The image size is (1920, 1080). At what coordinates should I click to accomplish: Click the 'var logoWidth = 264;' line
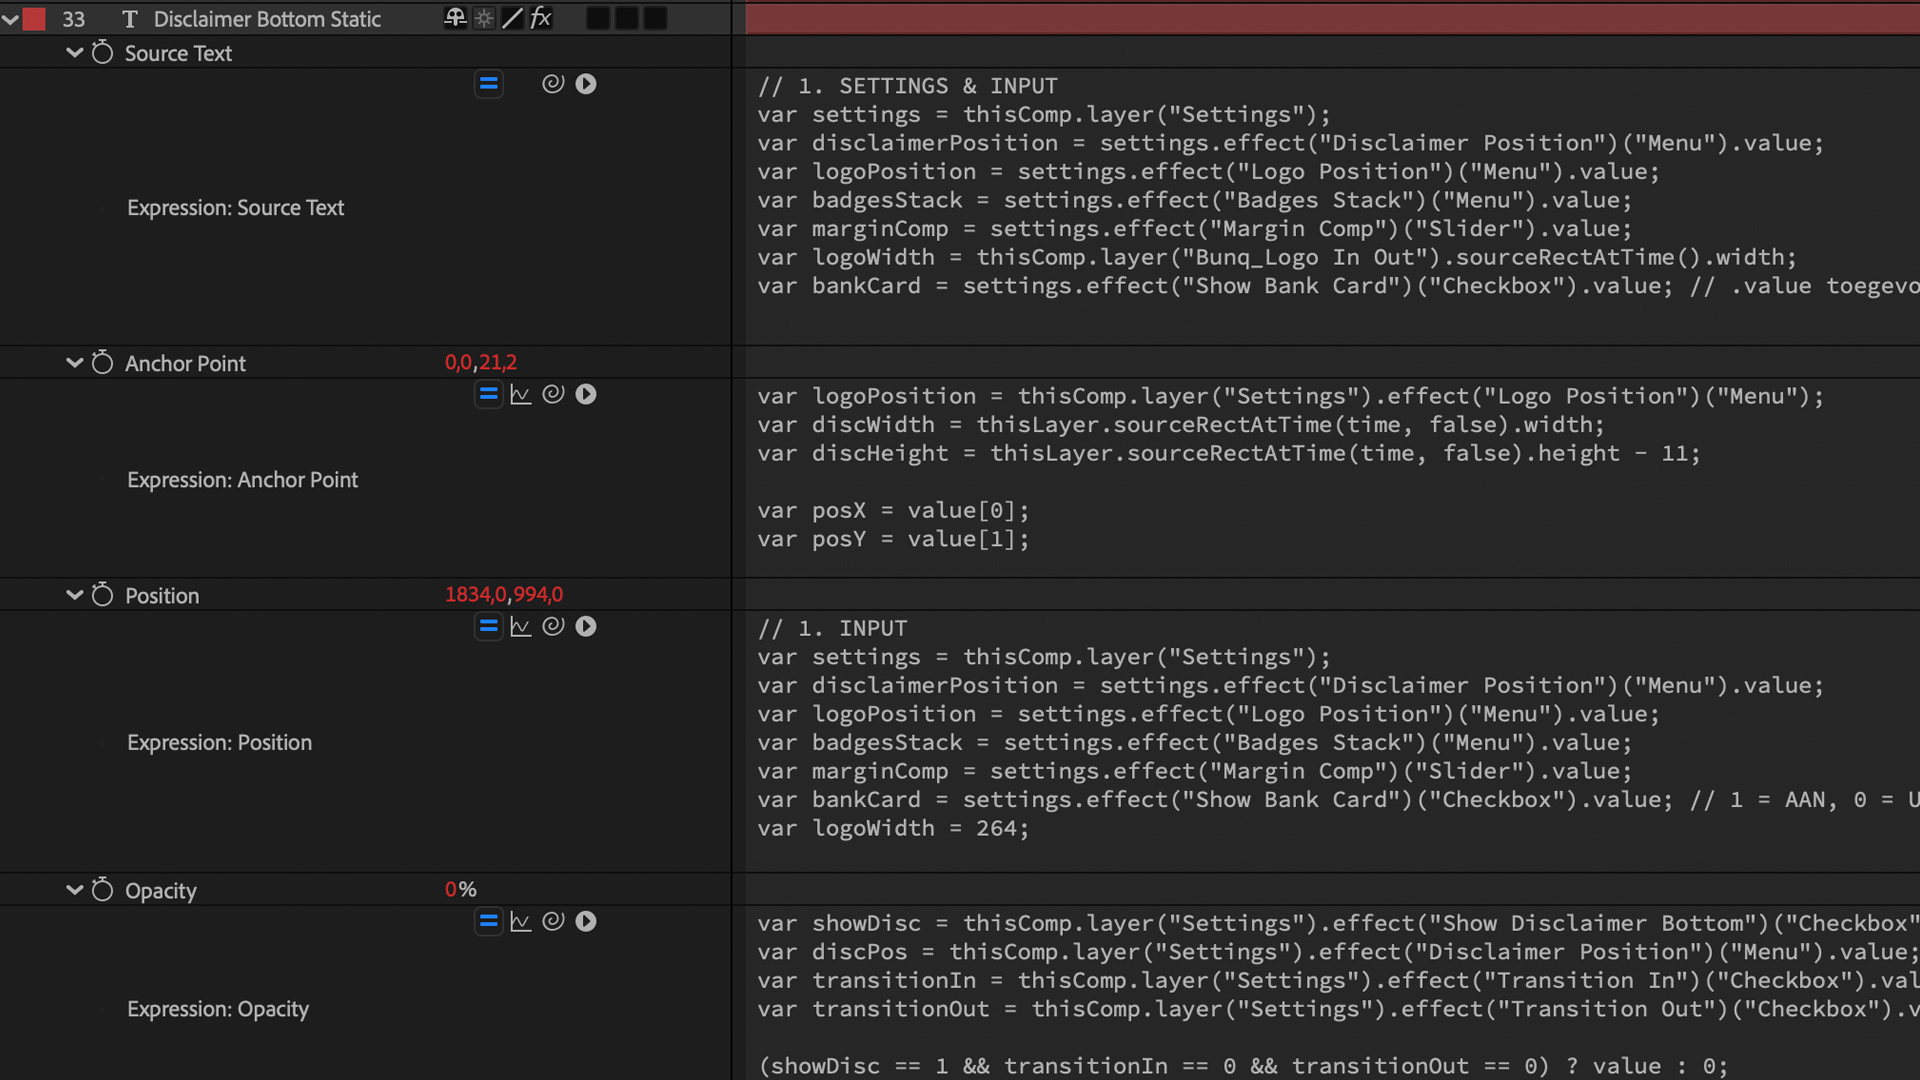tap(892, 828)
